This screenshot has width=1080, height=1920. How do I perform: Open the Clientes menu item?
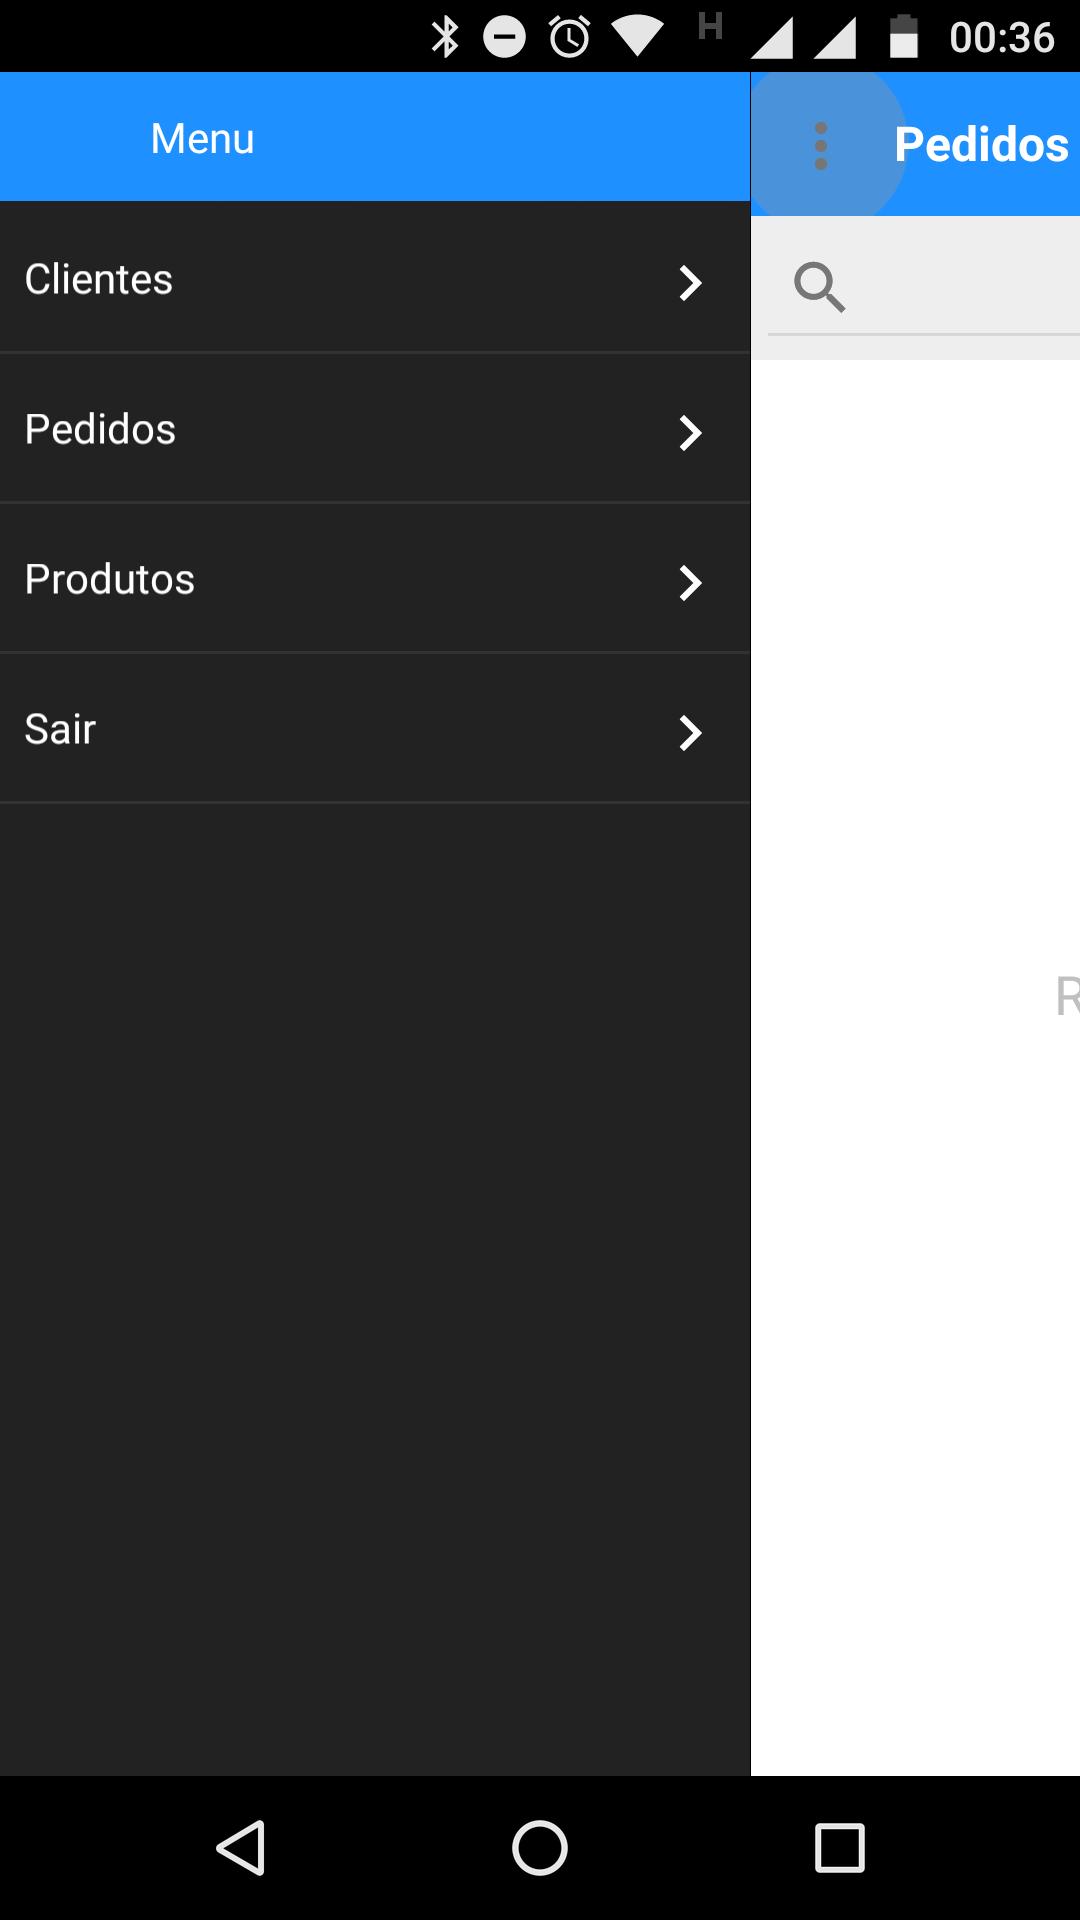click(375, 277)
